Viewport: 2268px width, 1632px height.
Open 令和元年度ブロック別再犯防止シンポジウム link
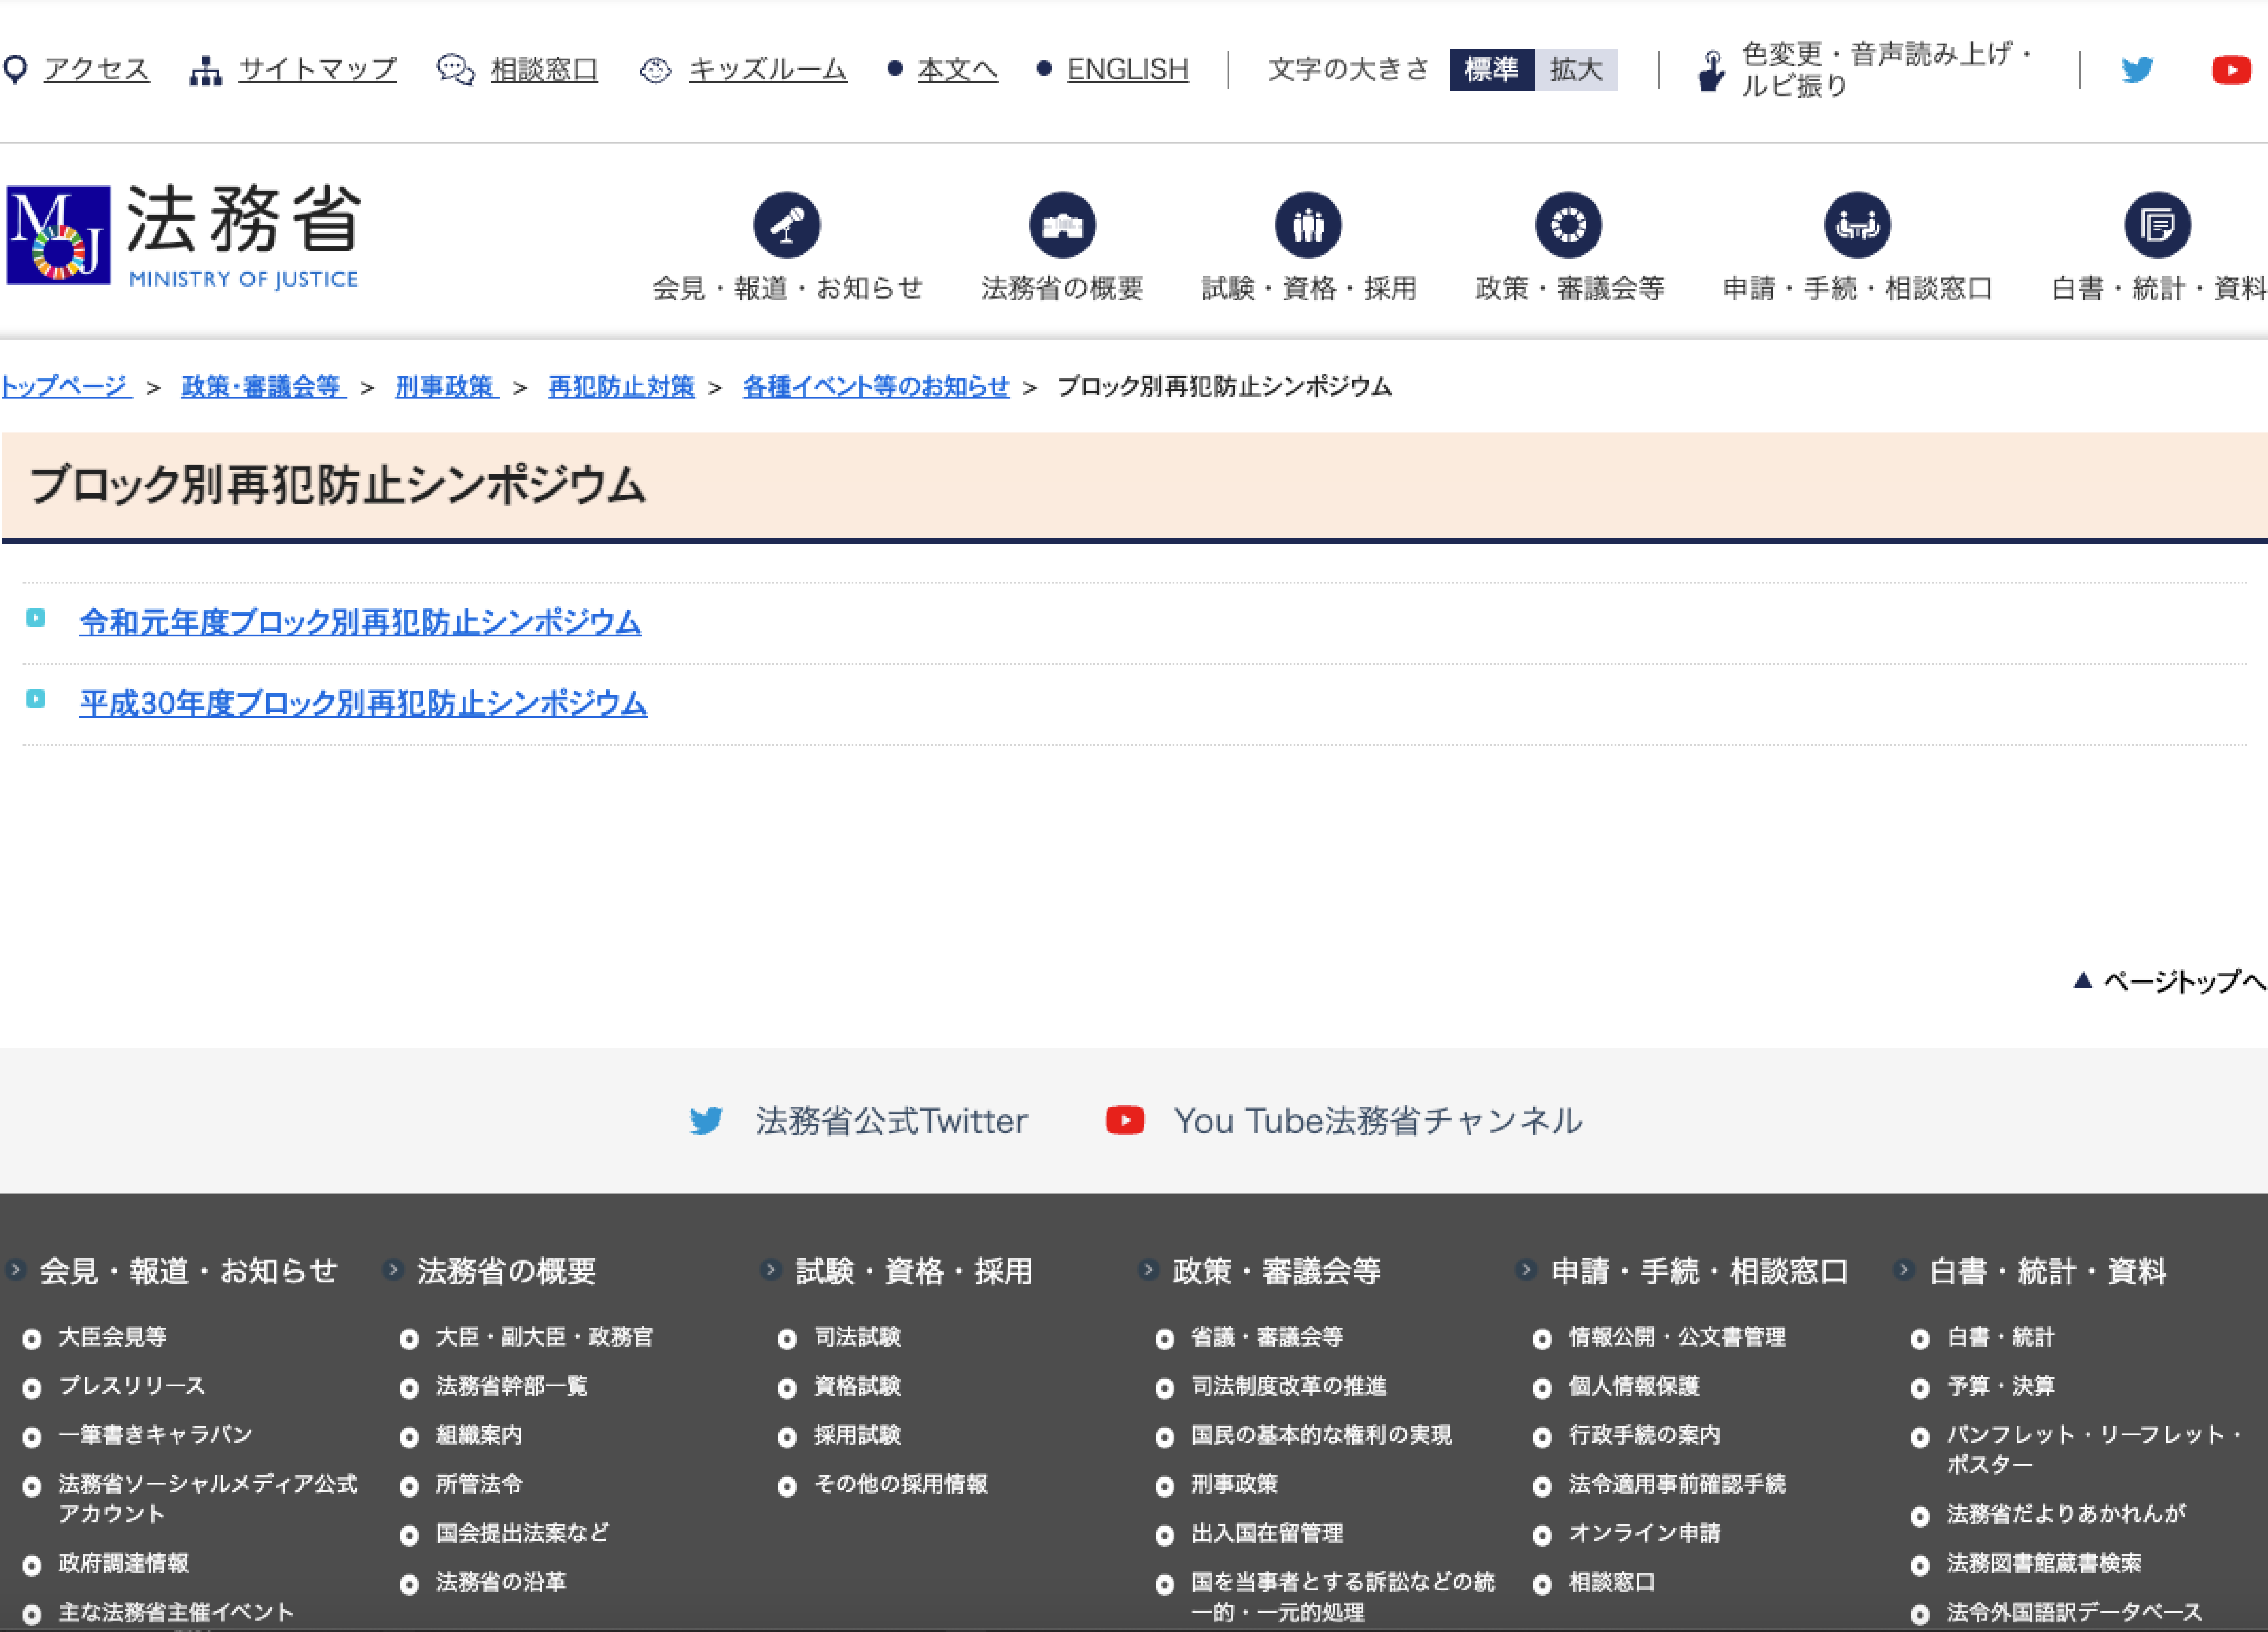click(360, 622)
